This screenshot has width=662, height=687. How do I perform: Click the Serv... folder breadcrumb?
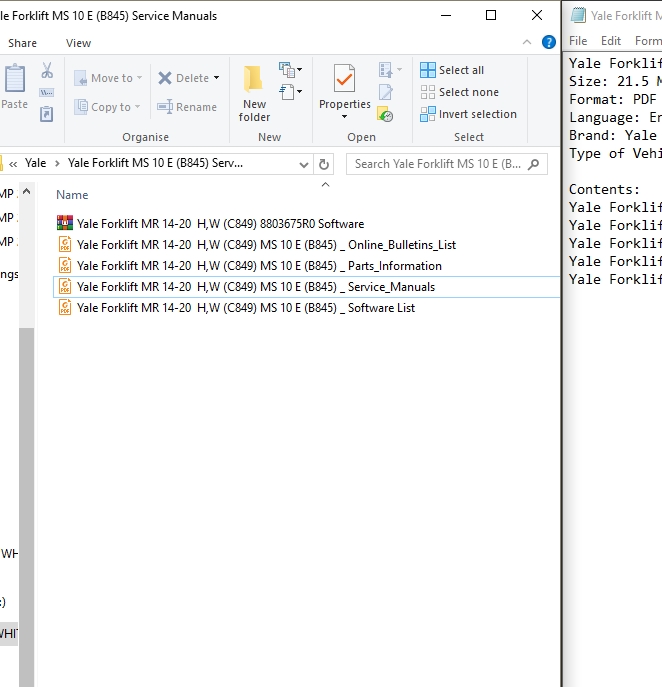click(155, 163)
